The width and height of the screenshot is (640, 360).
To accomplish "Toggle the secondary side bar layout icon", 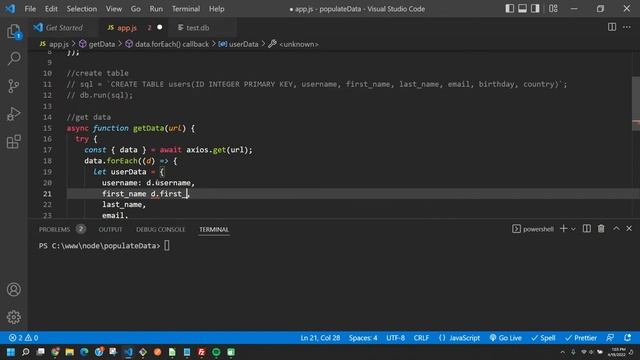I will [x=535, y=9].
